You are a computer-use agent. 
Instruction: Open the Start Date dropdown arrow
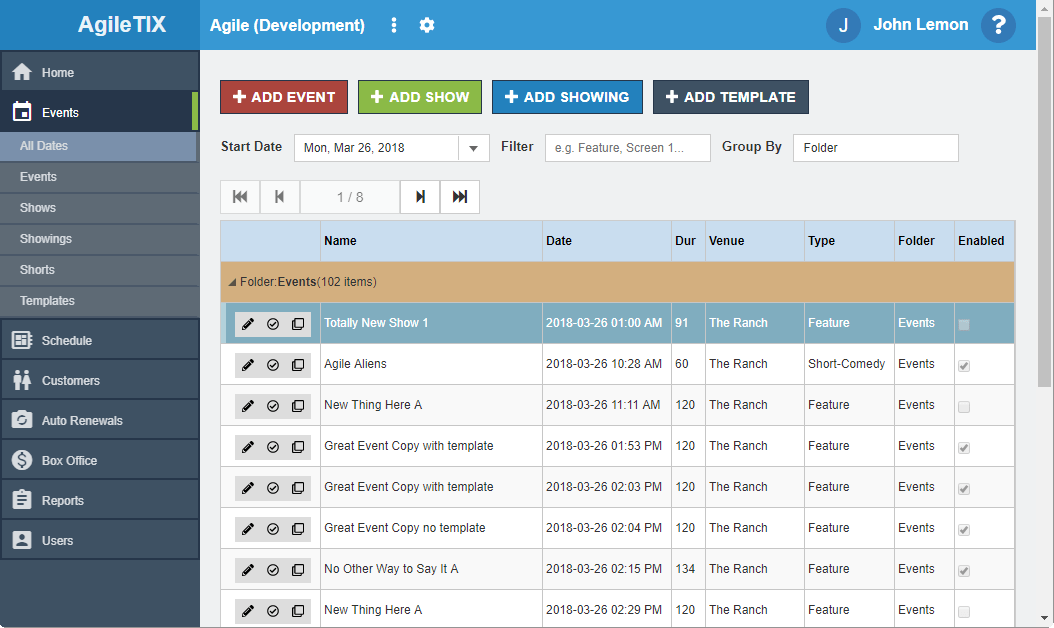[x=473, y=148]
